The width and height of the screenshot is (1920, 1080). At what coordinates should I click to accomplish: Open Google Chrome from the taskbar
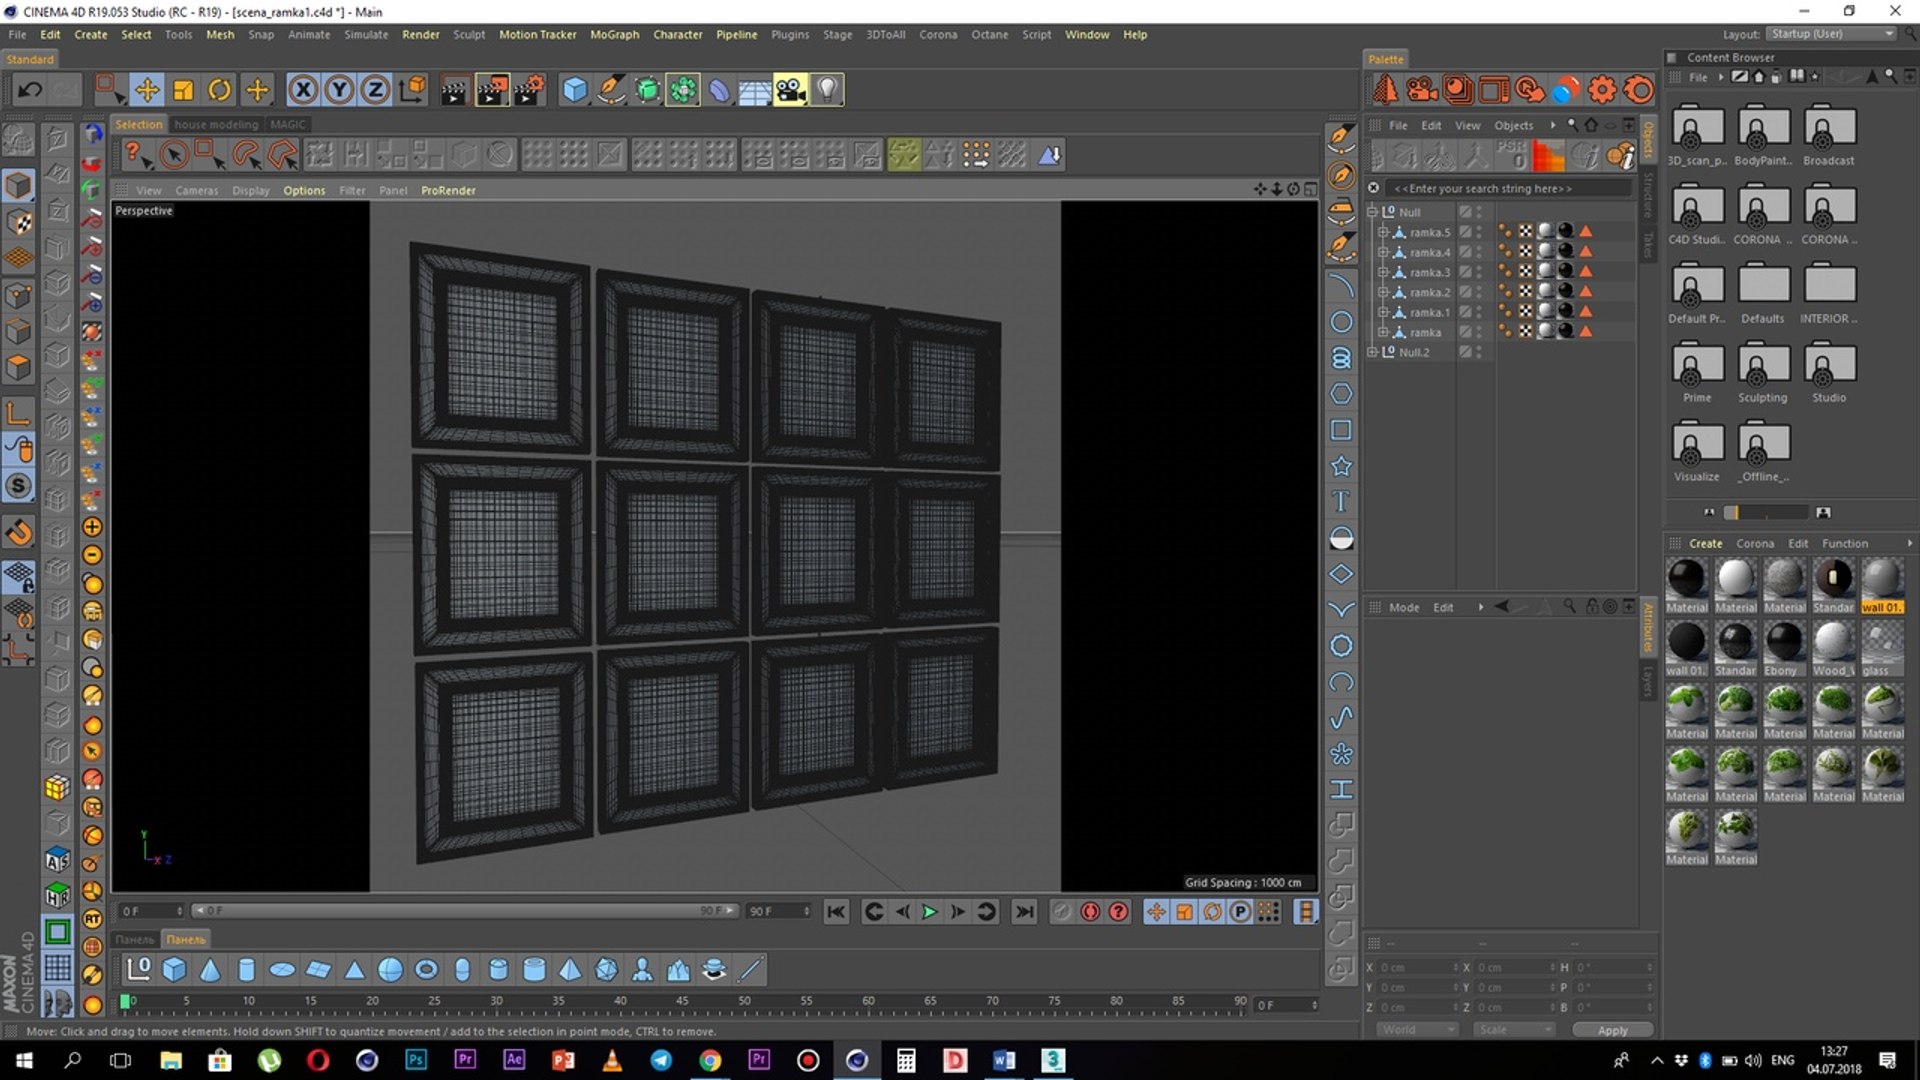point(710,1060)
